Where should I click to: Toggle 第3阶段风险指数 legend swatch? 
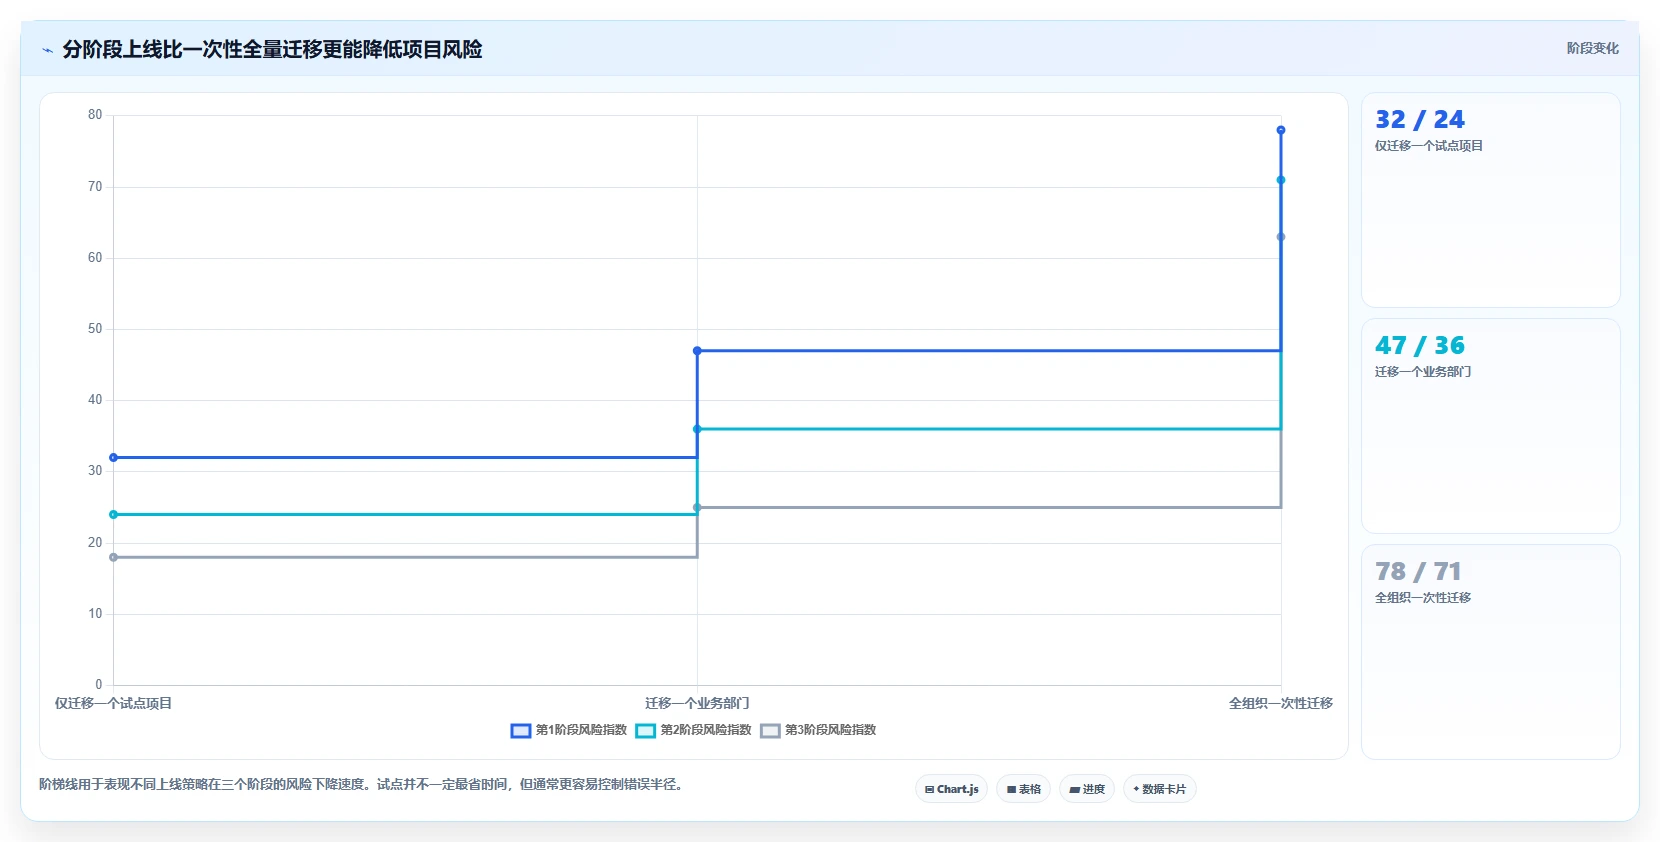(770, 731)
